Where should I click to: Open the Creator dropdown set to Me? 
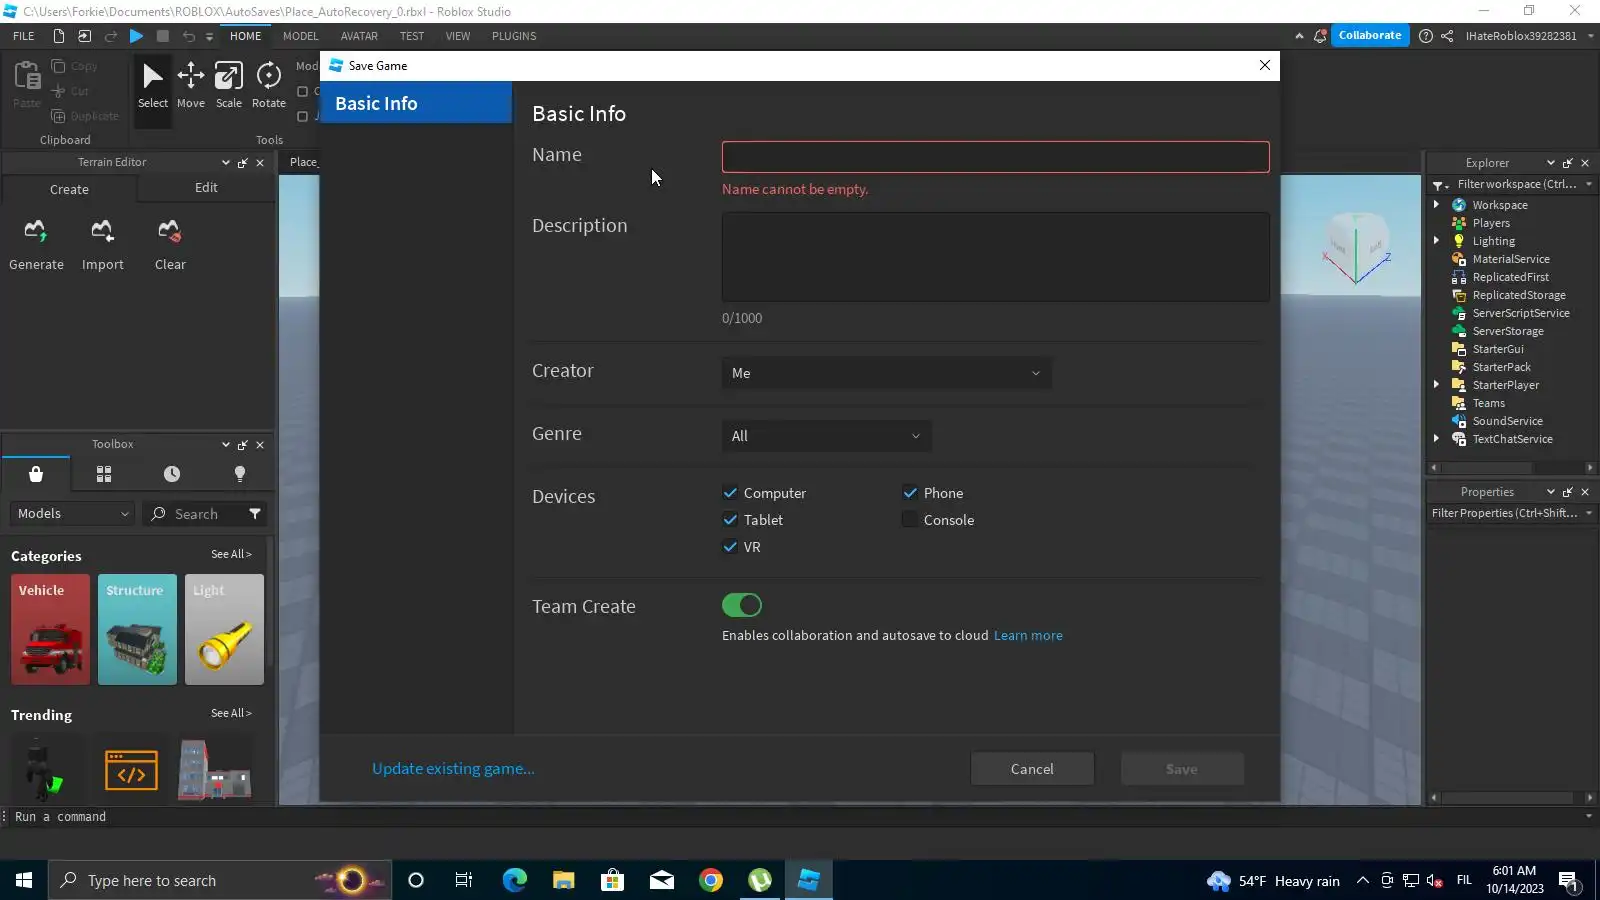click(x=886, y=373)
